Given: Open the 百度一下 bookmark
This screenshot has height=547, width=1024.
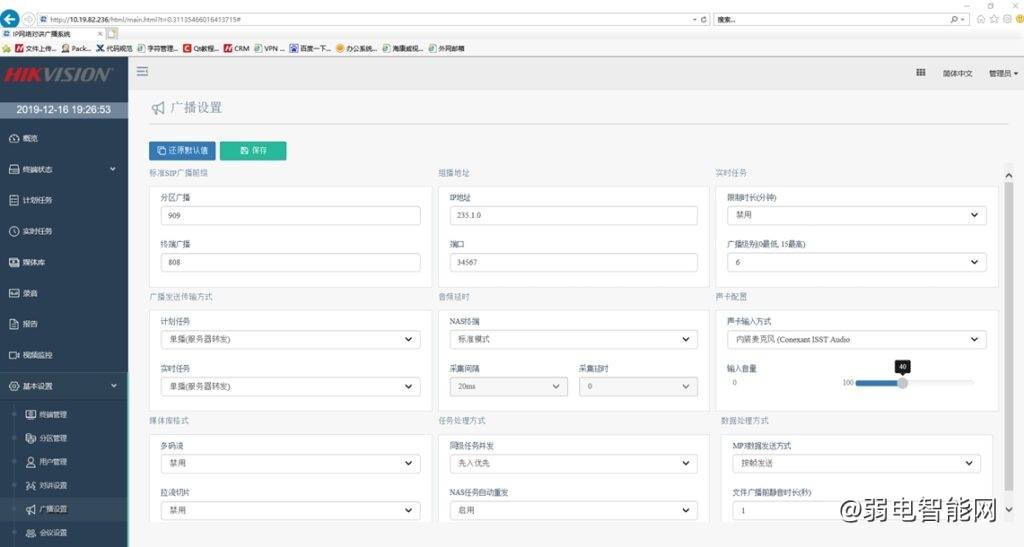Looking at the screenshot, I should click(311, 48).
